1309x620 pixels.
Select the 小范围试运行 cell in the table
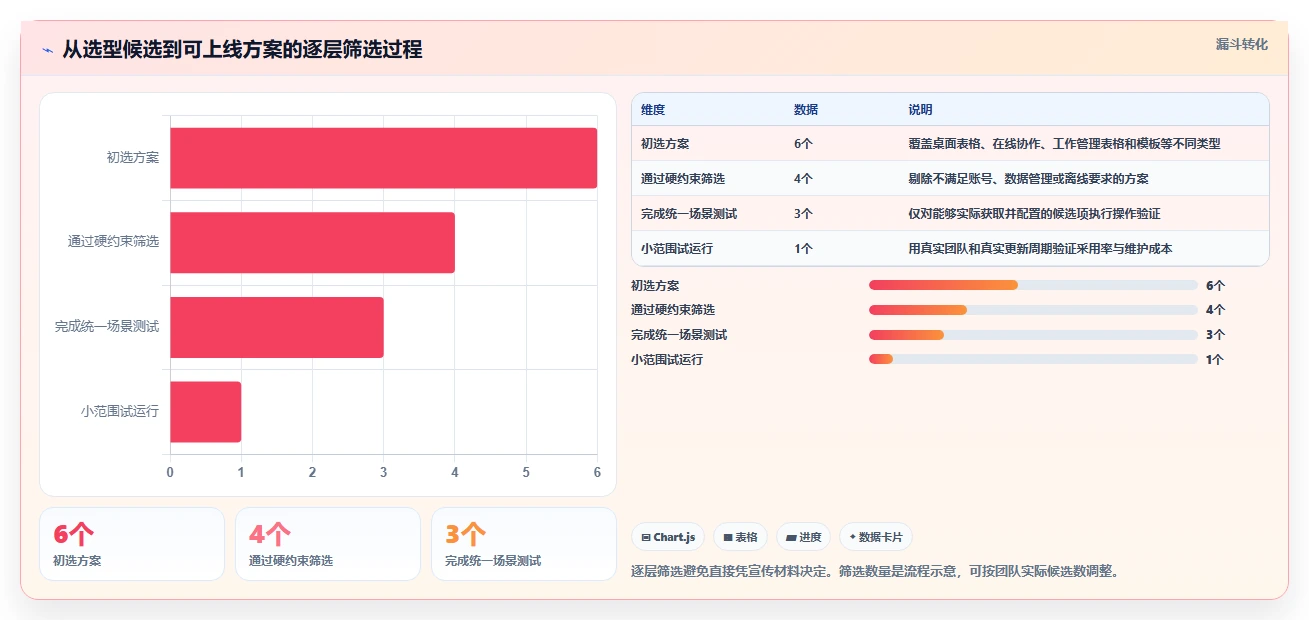point(677,249)
